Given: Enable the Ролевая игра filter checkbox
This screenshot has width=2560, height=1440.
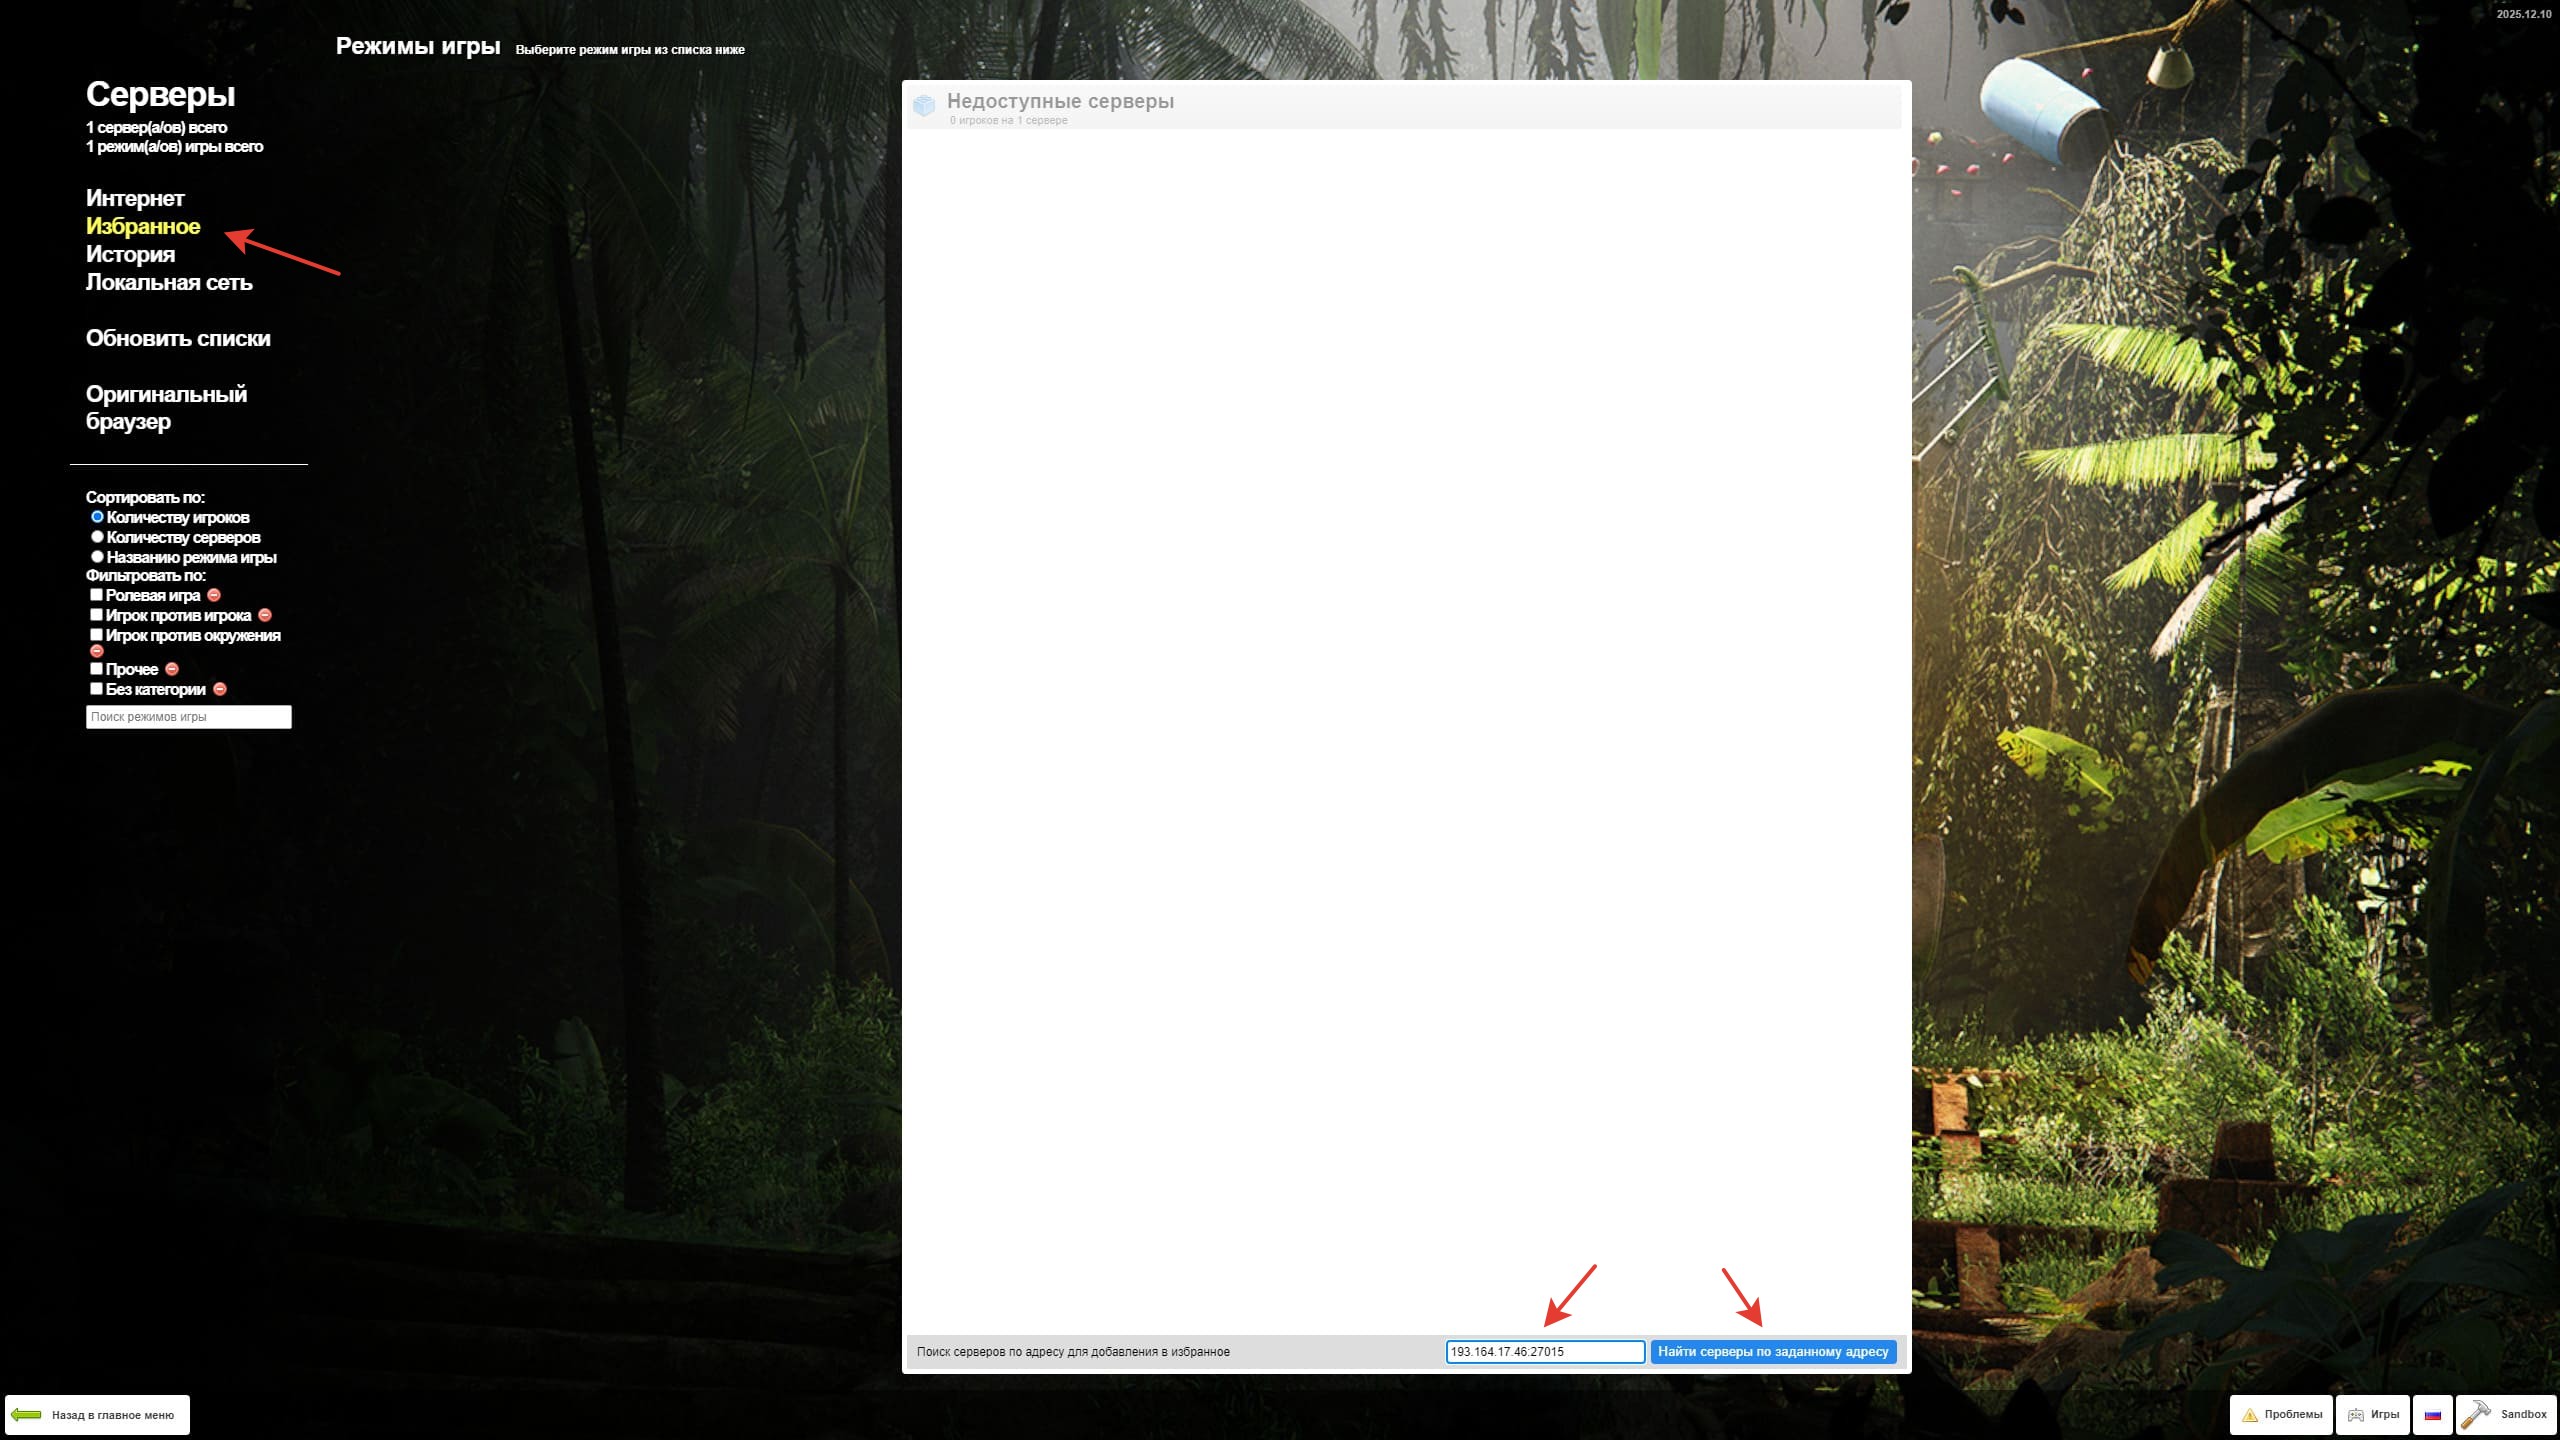Looking at the screenshot, I should click(97, 595).
